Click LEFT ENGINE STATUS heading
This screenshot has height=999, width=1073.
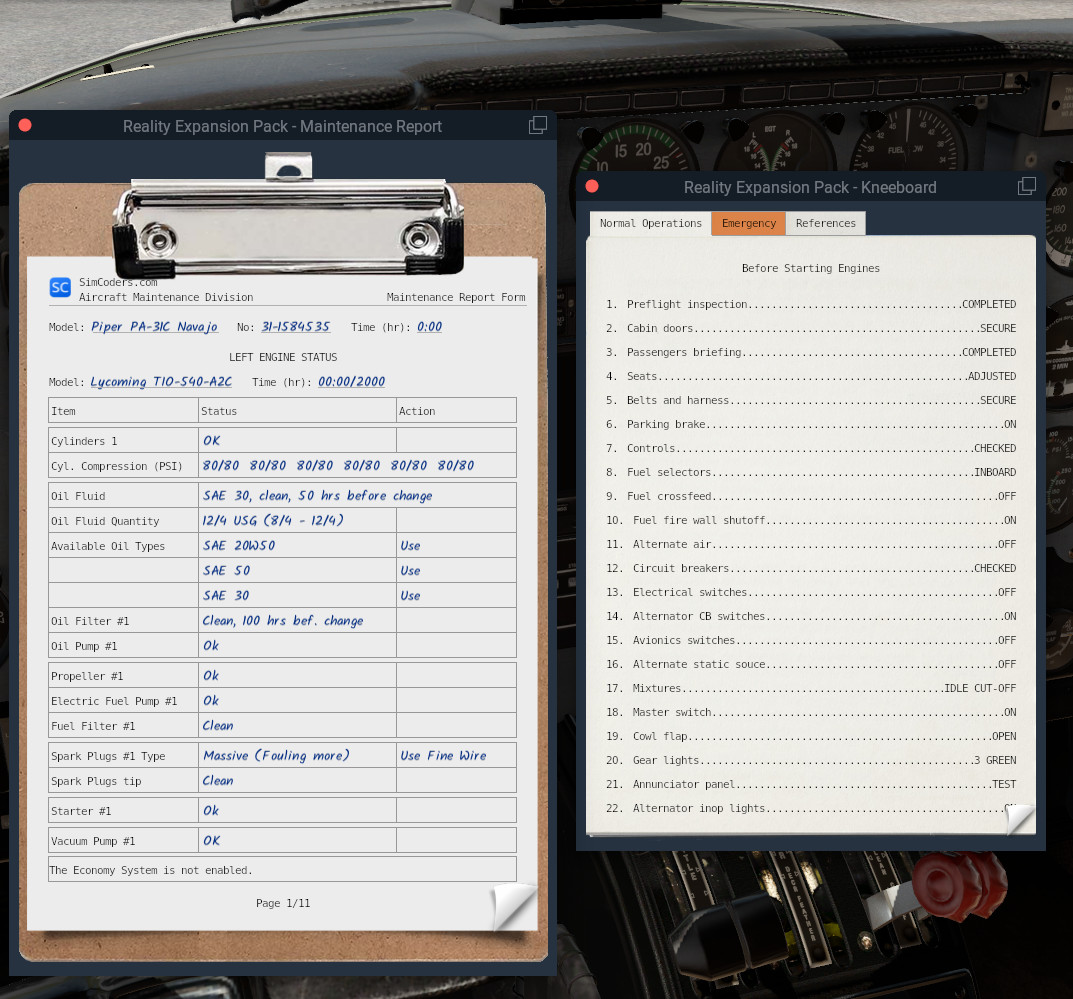pyautogui.click(x=283, y=357)
